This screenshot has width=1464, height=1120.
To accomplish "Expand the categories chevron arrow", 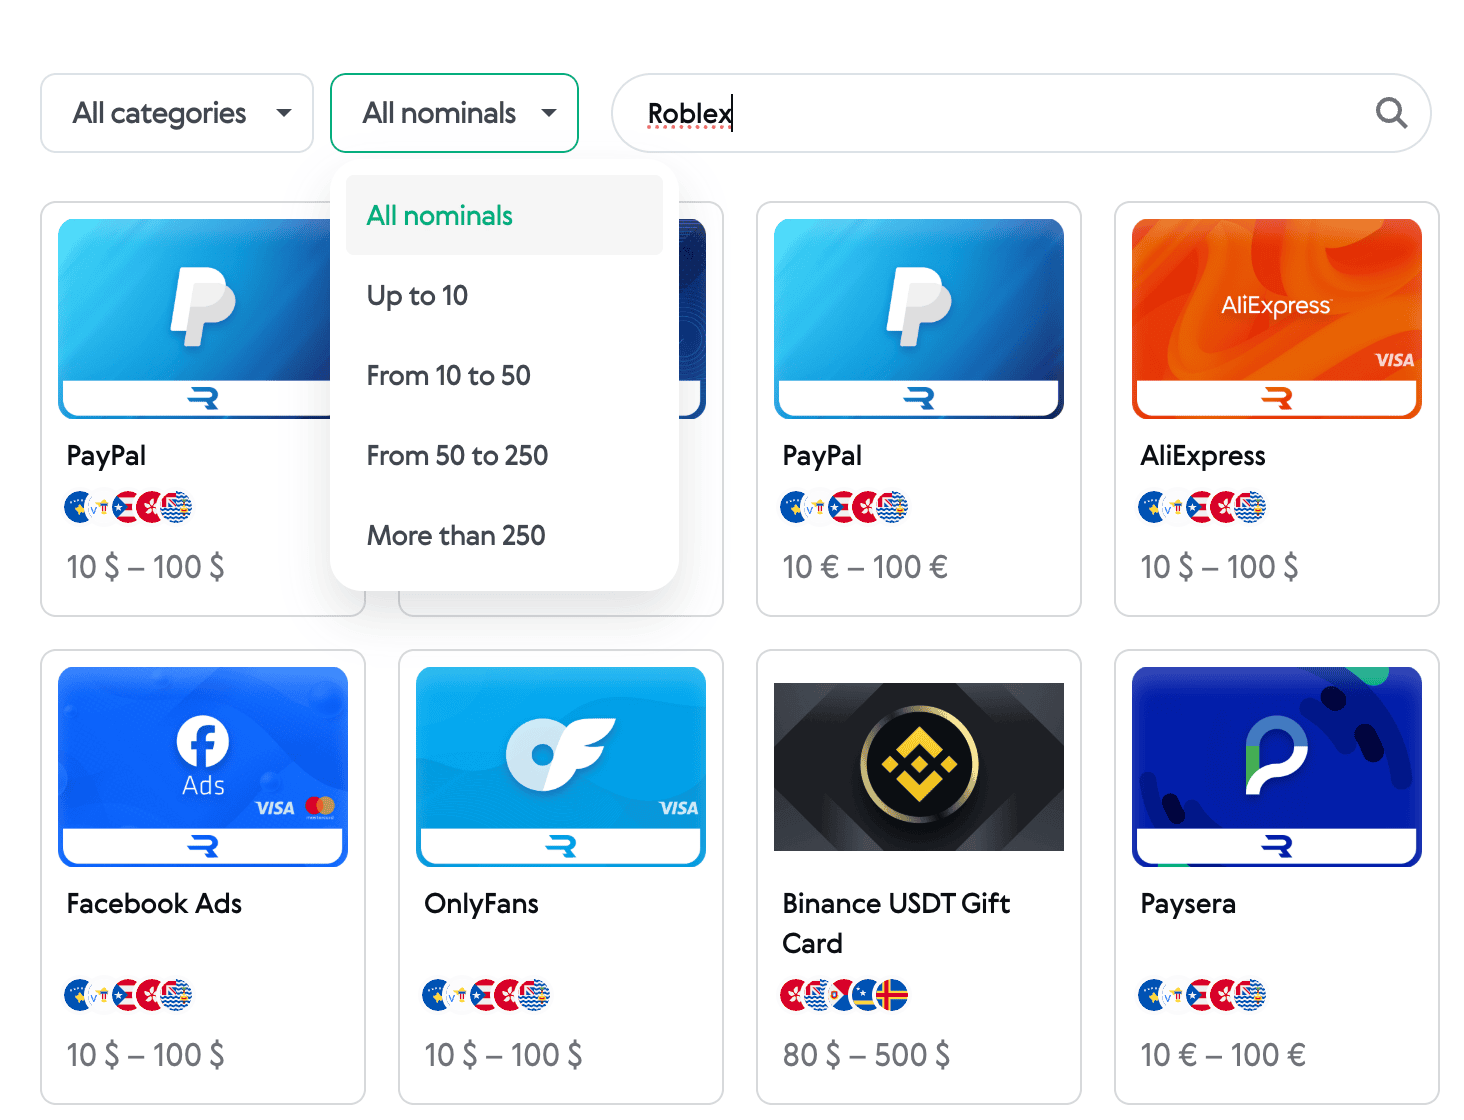I will tap(284, 113).
